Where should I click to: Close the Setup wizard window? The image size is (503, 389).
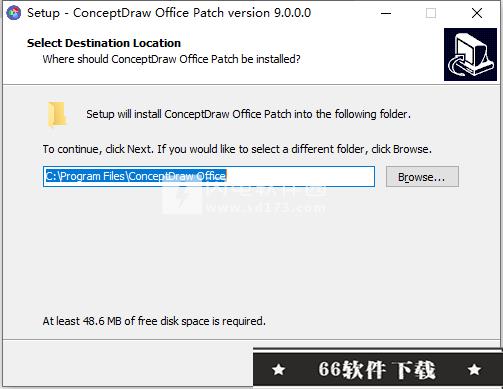[477, 13]
